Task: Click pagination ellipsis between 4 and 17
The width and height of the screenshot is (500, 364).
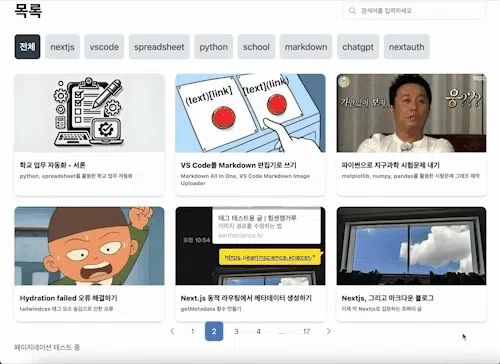Action: pos(282,332)
